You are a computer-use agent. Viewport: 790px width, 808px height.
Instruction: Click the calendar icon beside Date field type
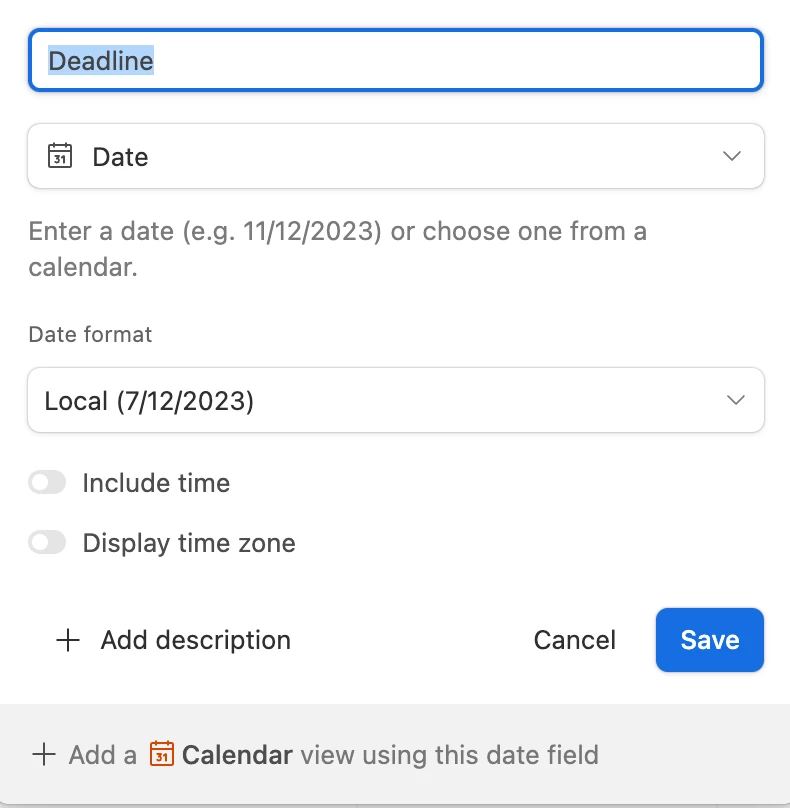[x=60, y=156]
